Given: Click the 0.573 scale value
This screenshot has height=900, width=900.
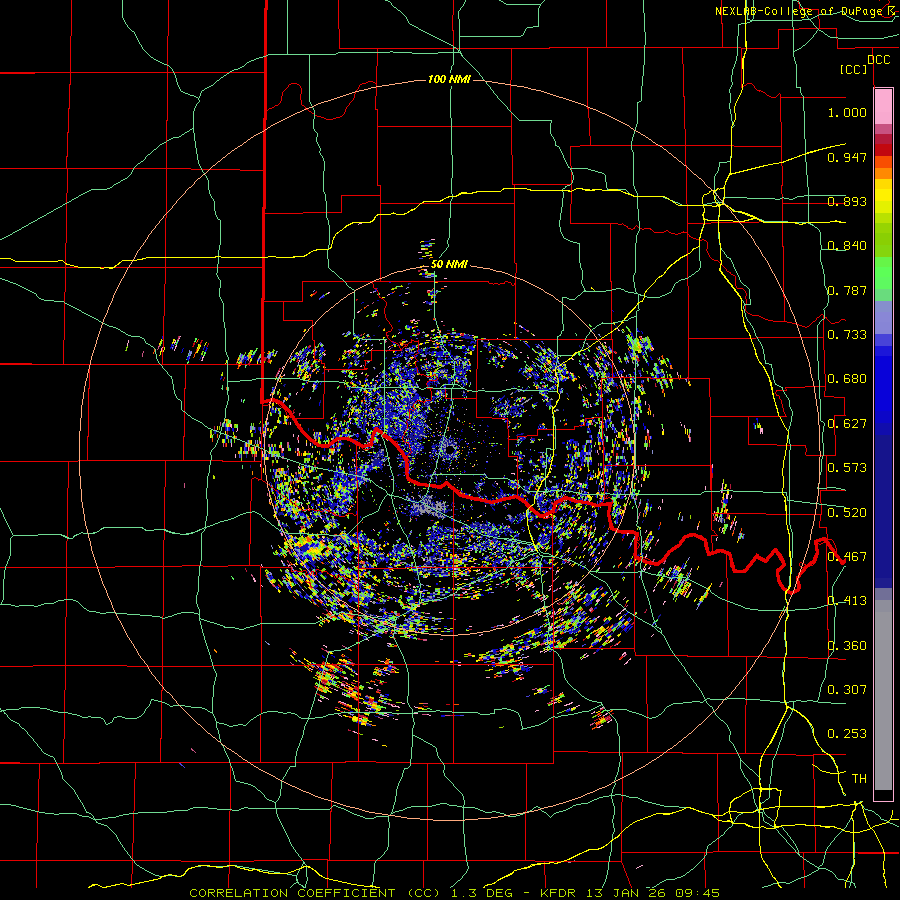Looking at the screenshot, I should click(x=847, y=468).
